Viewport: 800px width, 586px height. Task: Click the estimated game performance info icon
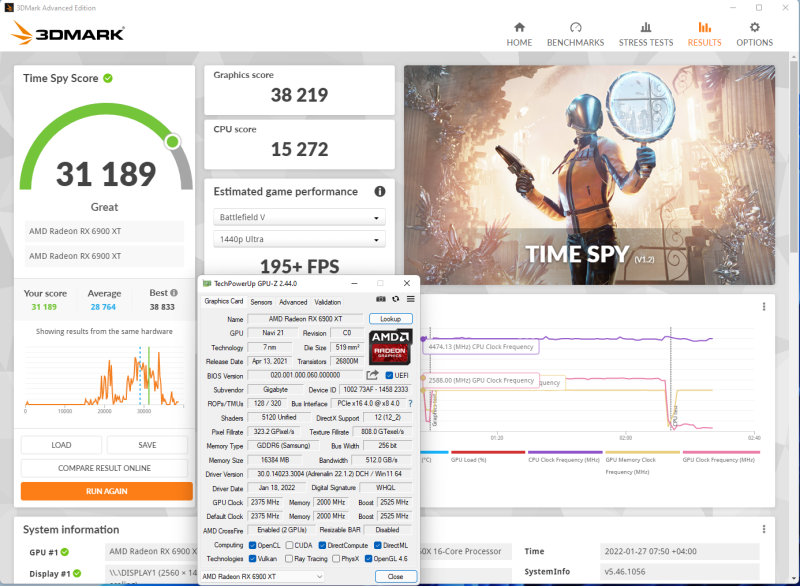click(x=380, y=191)
